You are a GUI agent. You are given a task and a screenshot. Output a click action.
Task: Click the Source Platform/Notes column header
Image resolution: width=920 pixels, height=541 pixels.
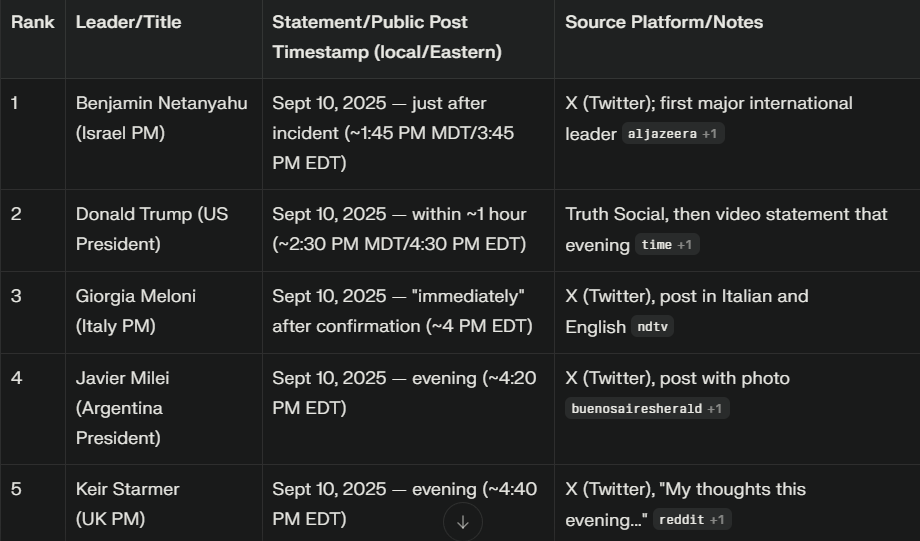664,22
